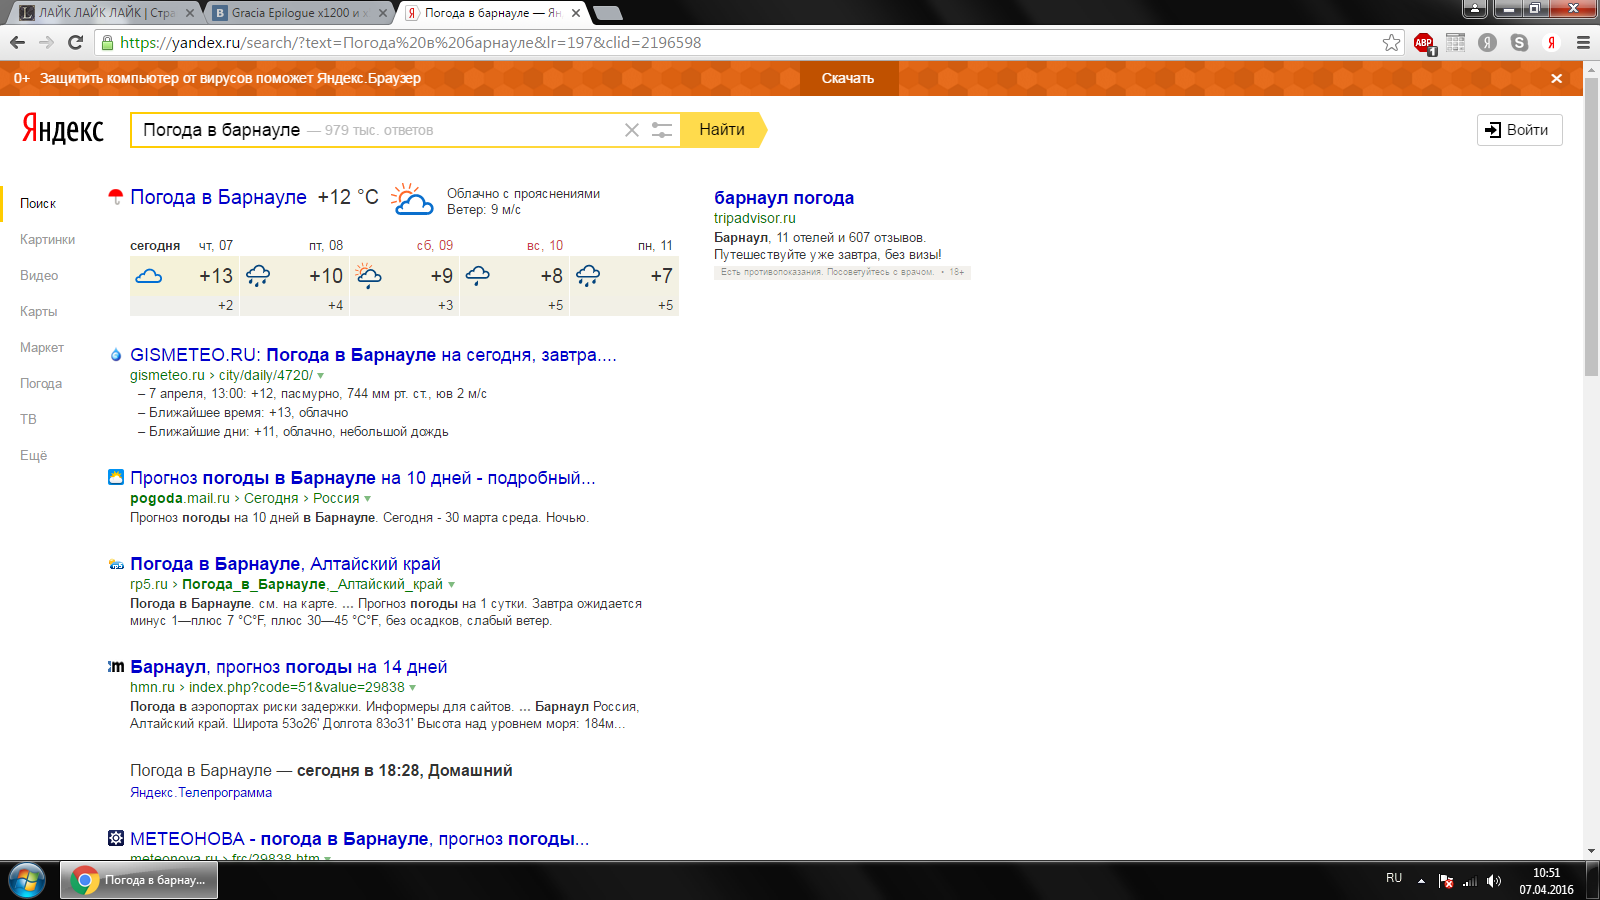This screenshot has width=1600, height=900.
Task: Close the active Погода в Барнауле tab
Action: click(x=576, y=13)
